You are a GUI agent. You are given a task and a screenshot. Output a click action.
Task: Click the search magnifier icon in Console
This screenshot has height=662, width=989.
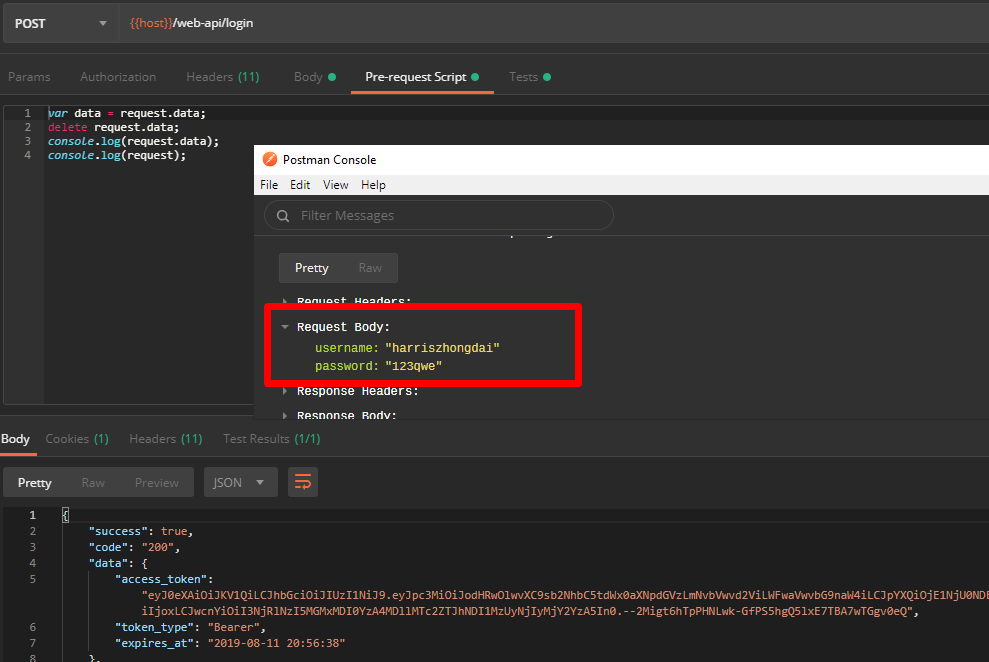pos(283,216)
